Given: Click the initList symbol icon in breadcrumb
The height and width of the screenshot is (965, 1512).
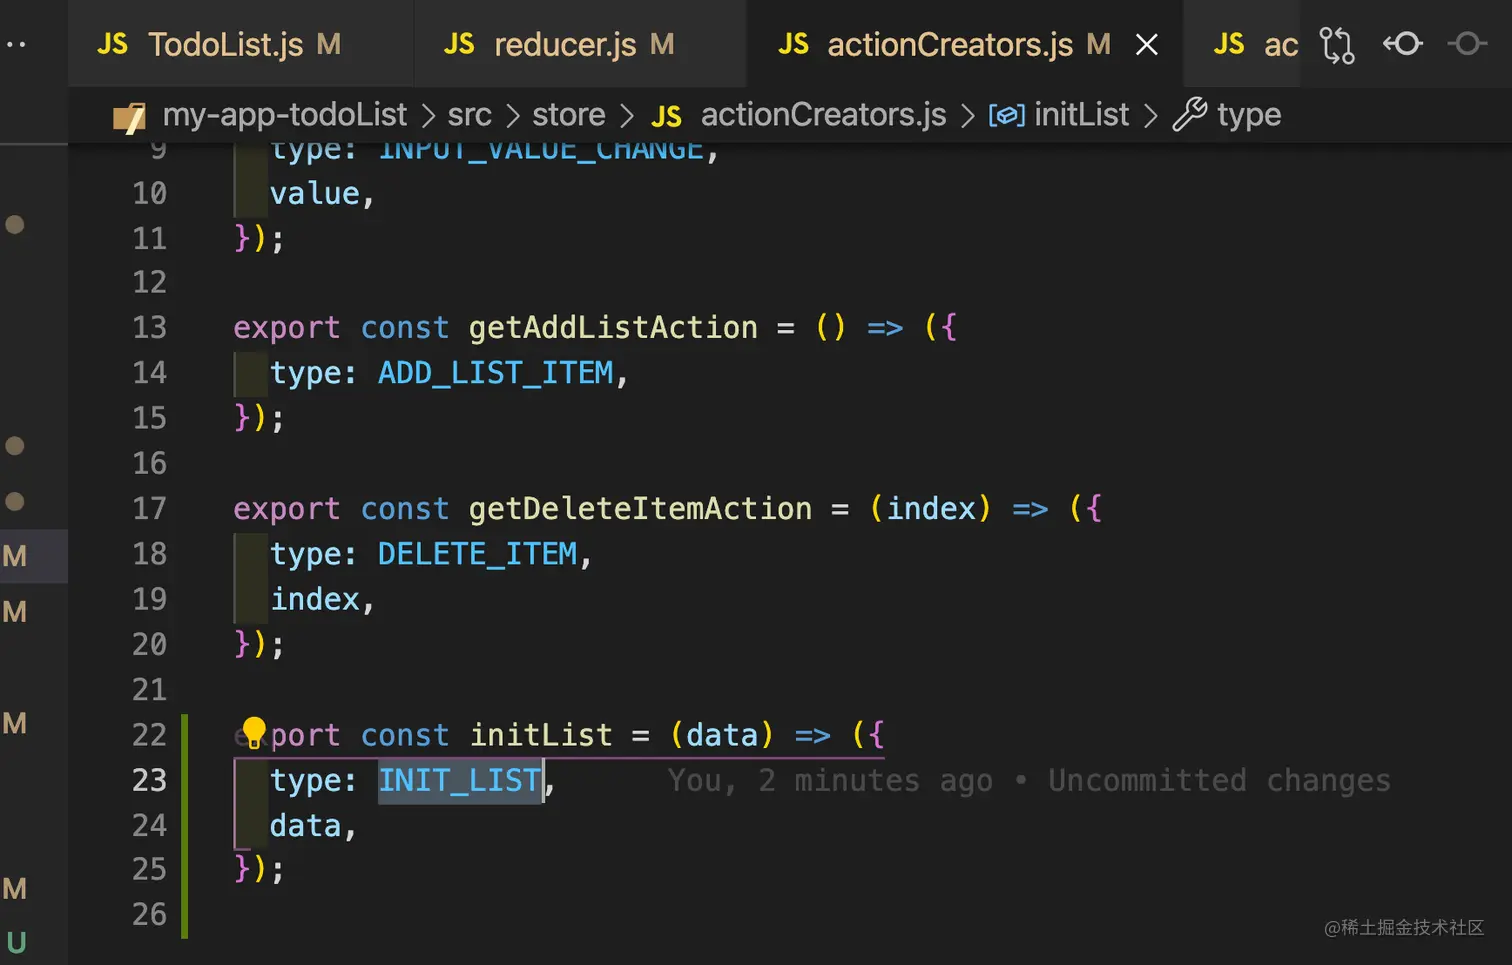Looking at the screenshot, I should pyautogui.click(x=1006, y=116).
